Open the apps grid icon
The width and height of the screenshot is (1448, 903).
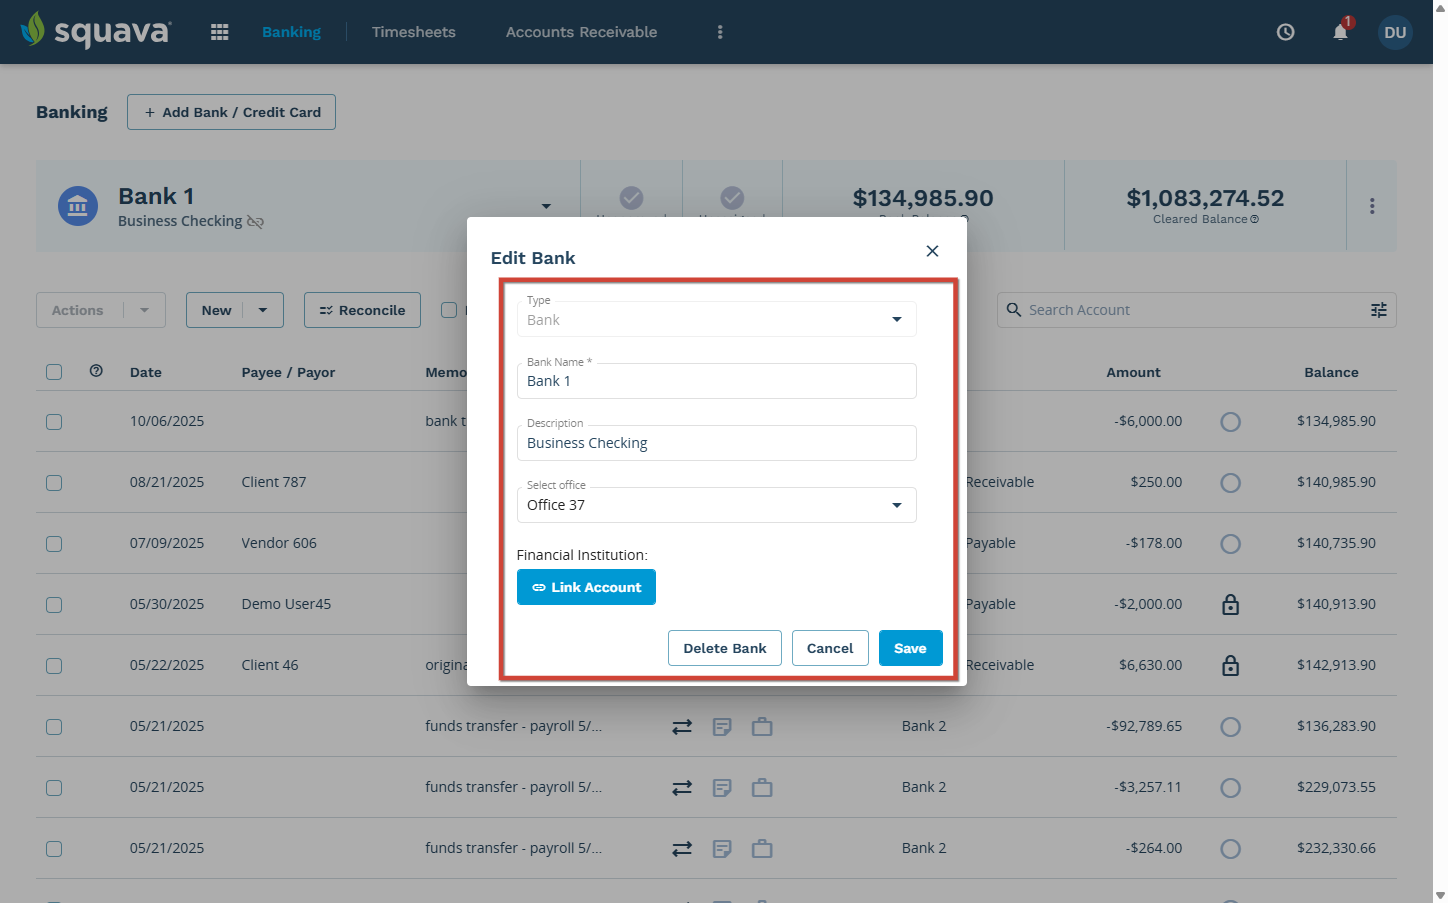coord(220,32)
